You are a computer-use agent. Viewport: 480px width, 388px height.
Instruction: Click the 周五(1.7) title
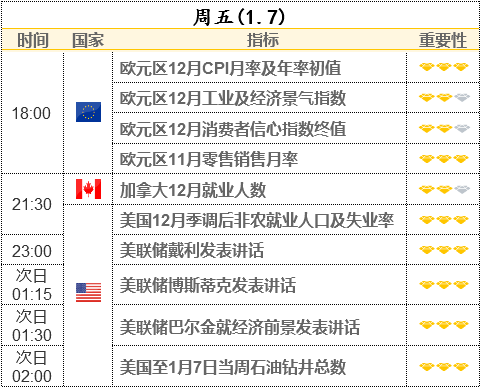[239, 17]
